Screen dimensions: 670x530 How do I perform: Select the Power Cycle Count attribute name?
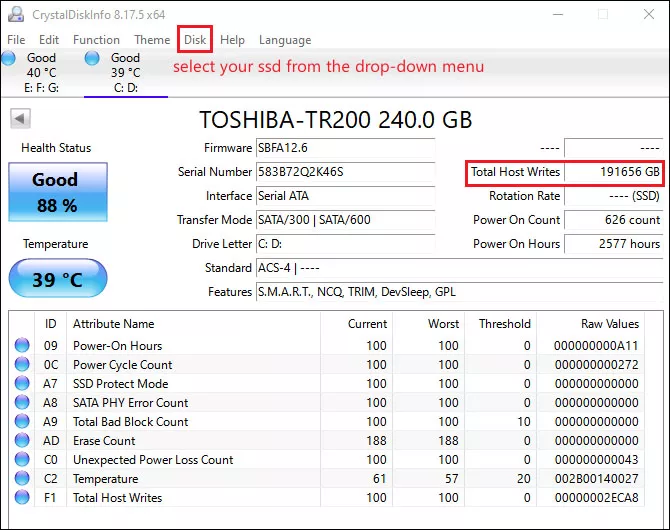pos(122,365)
